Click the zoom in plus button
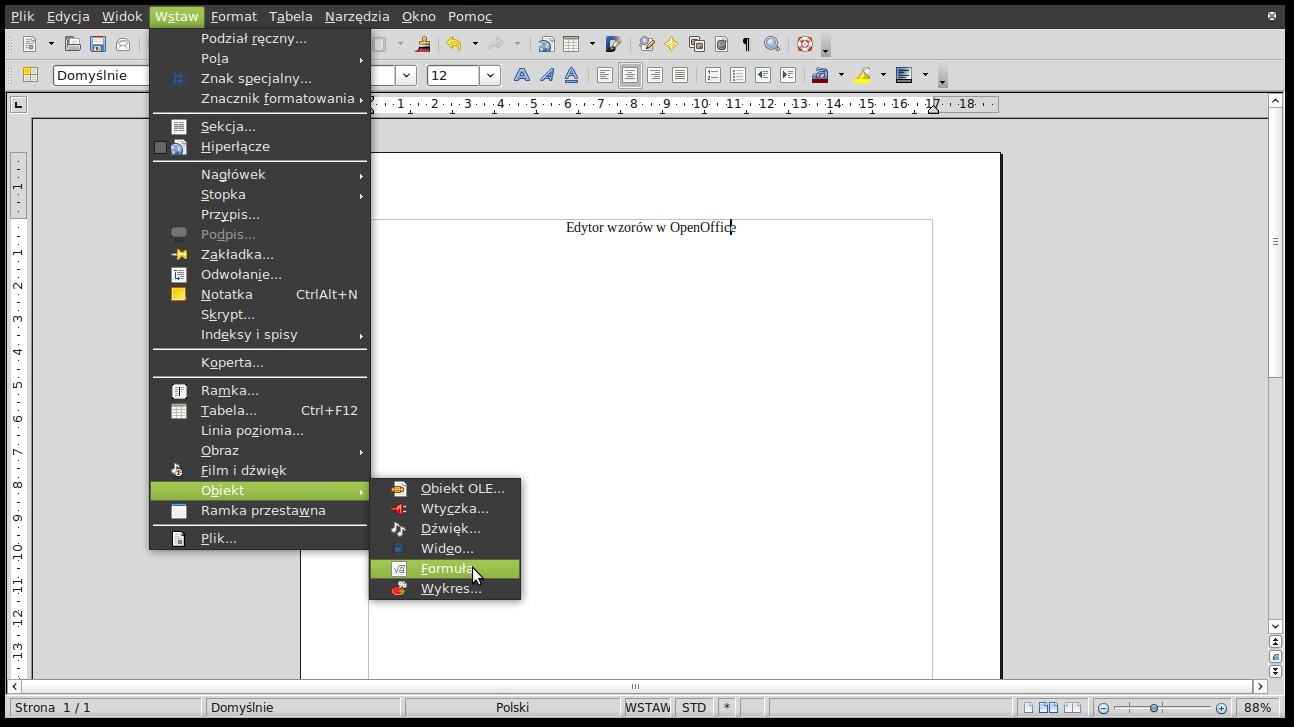1294x727 pixels. pos(1221,708)
